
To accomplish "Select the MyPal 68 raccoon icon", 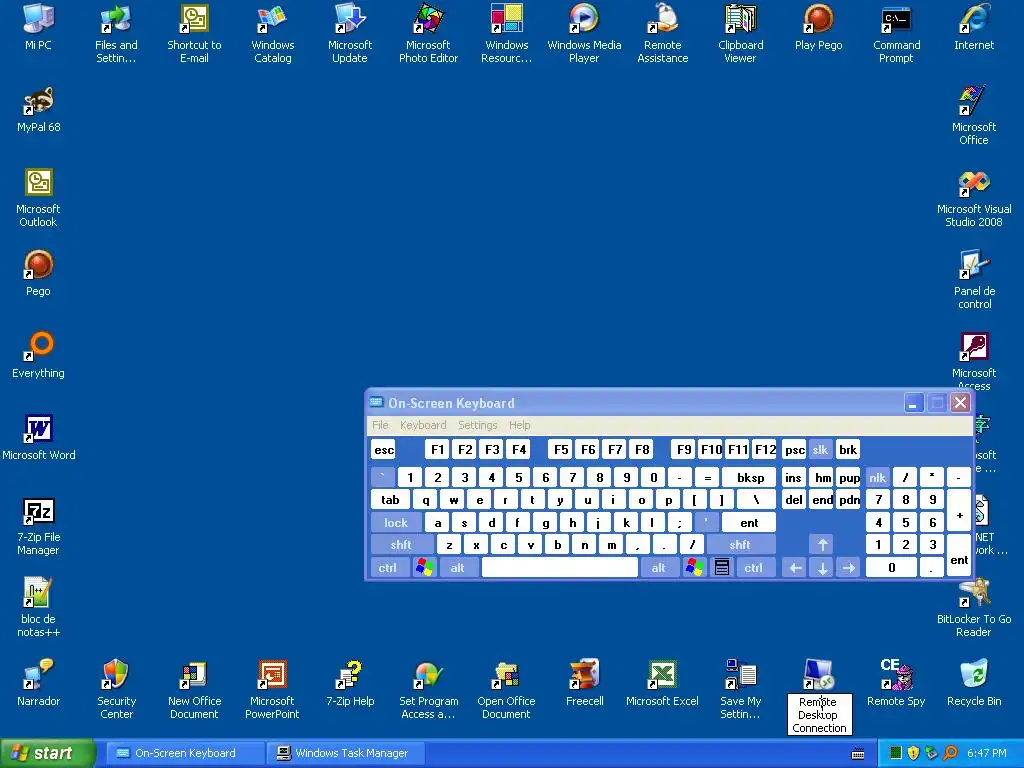I will click(39, 102).
